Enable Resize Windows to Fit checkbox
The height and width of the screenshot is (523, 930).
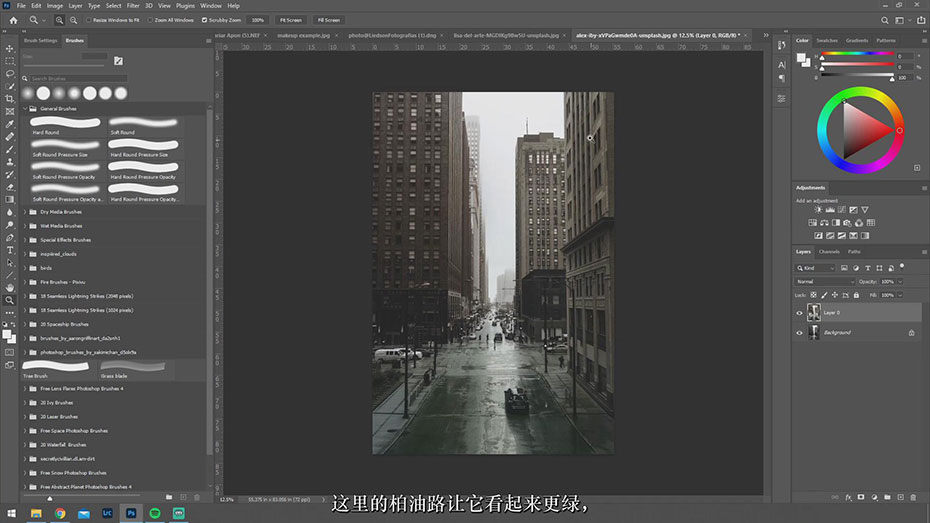[x=88, y=20]
